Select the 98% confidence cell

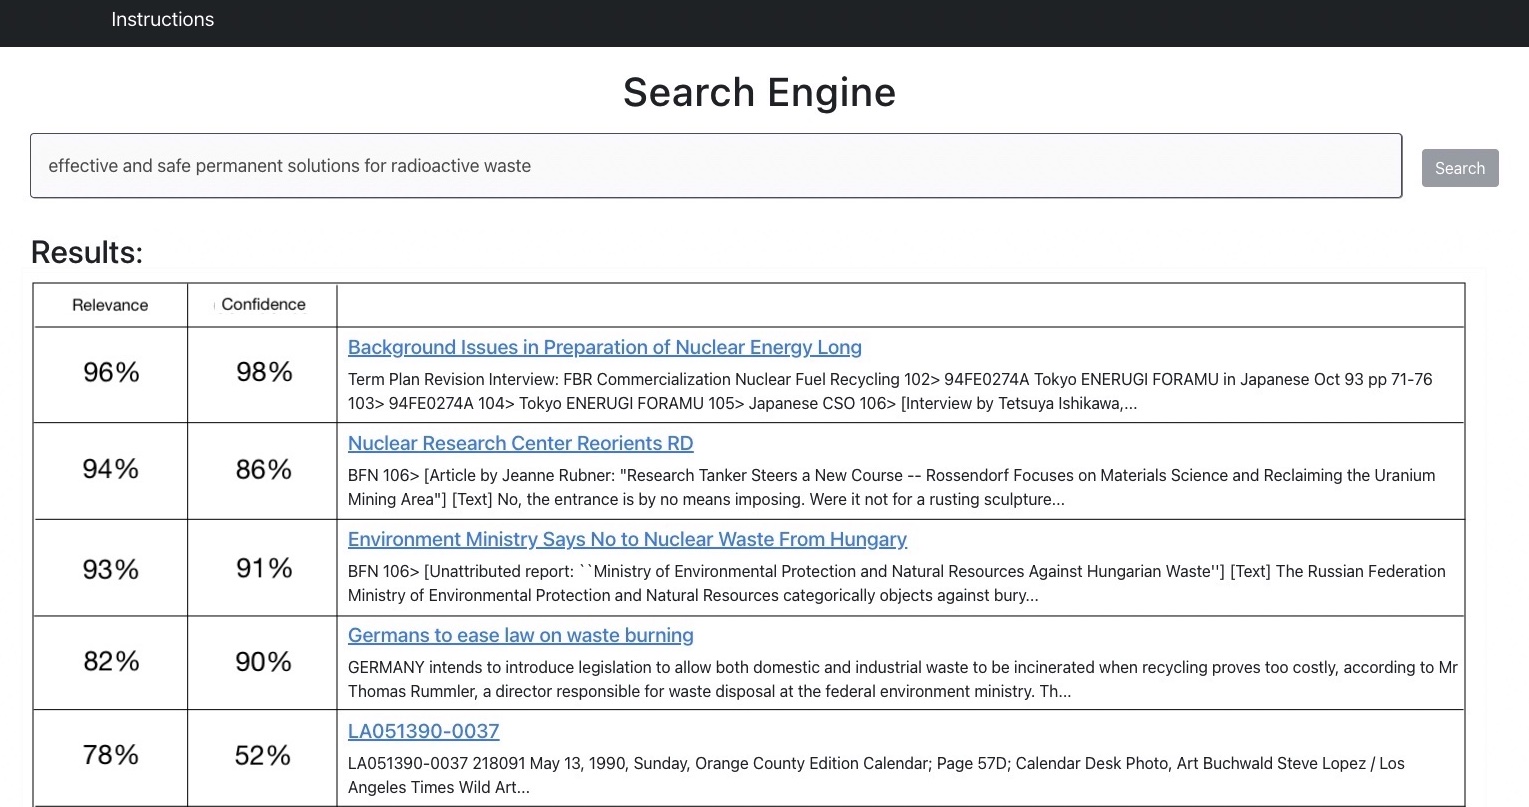pos(264,373)
